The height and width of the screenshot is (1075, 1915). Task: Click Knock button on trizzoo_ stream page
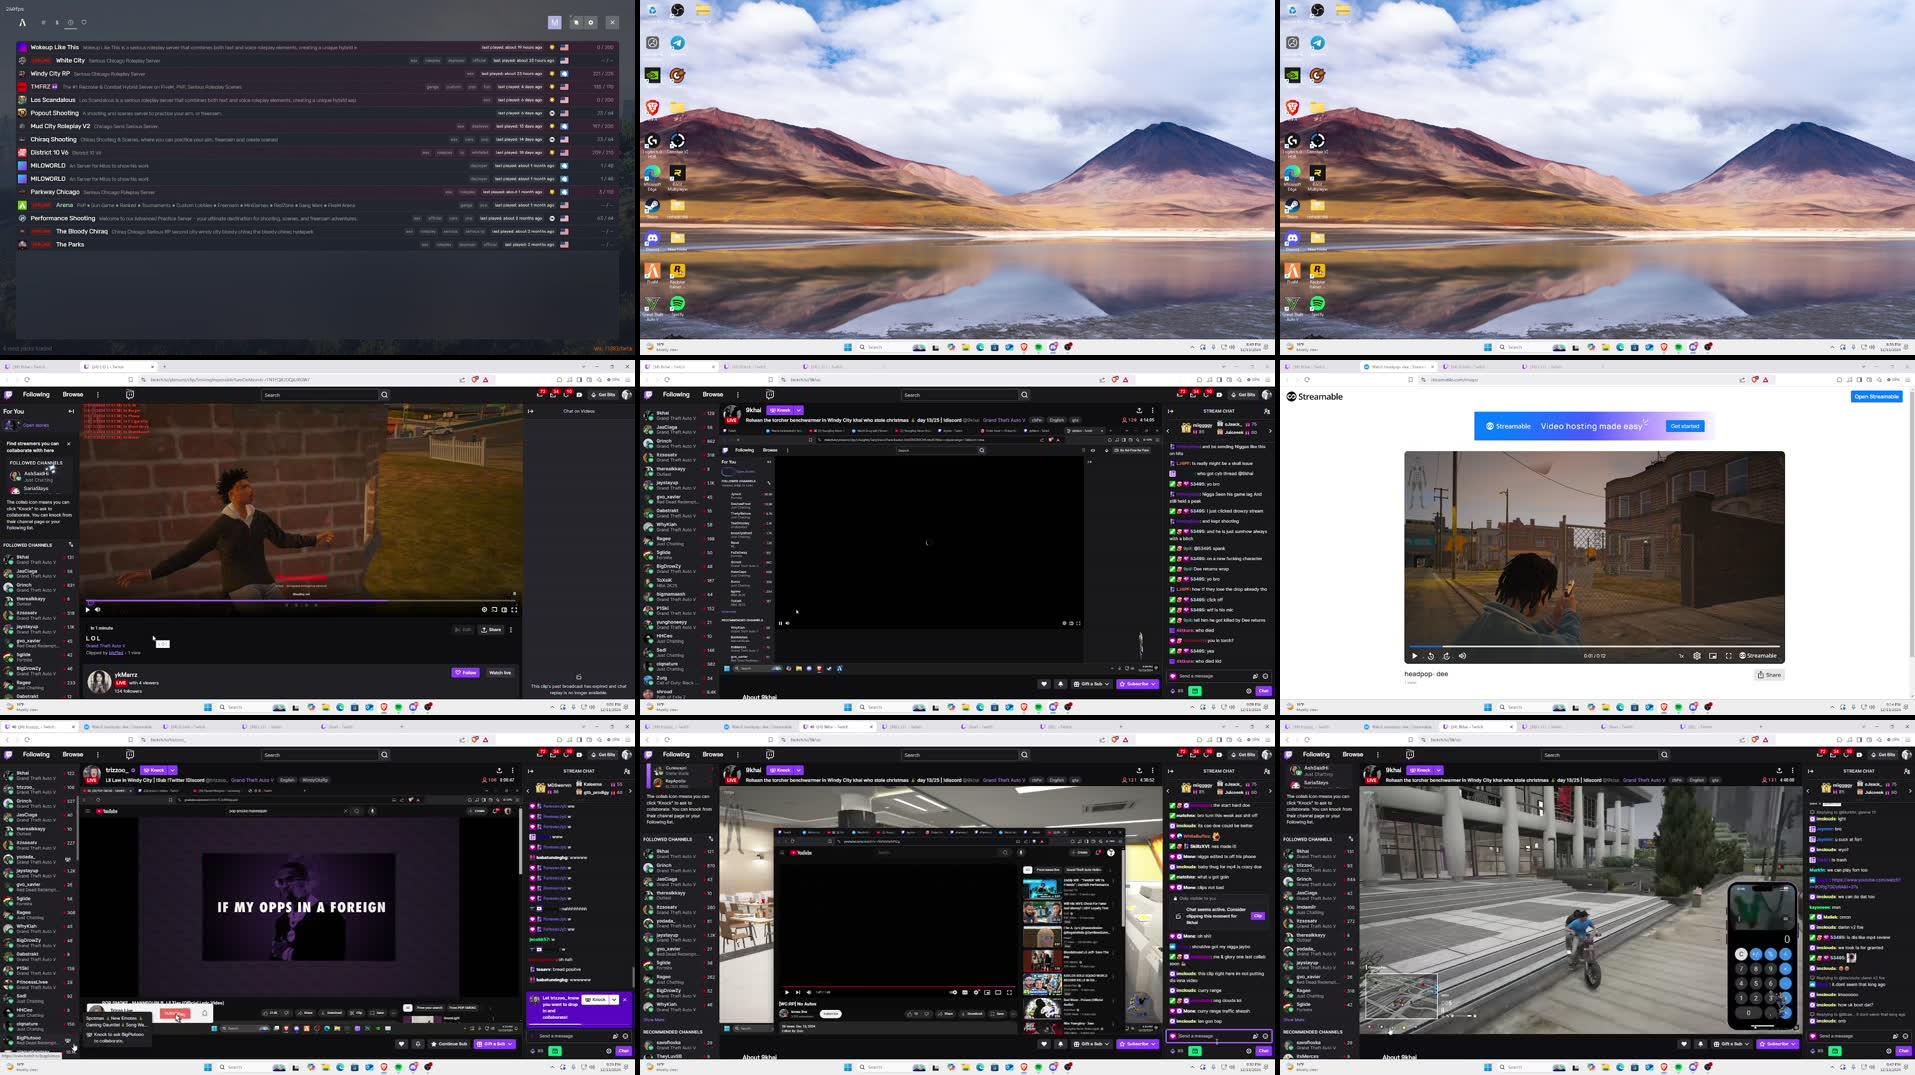click(154, 770)
